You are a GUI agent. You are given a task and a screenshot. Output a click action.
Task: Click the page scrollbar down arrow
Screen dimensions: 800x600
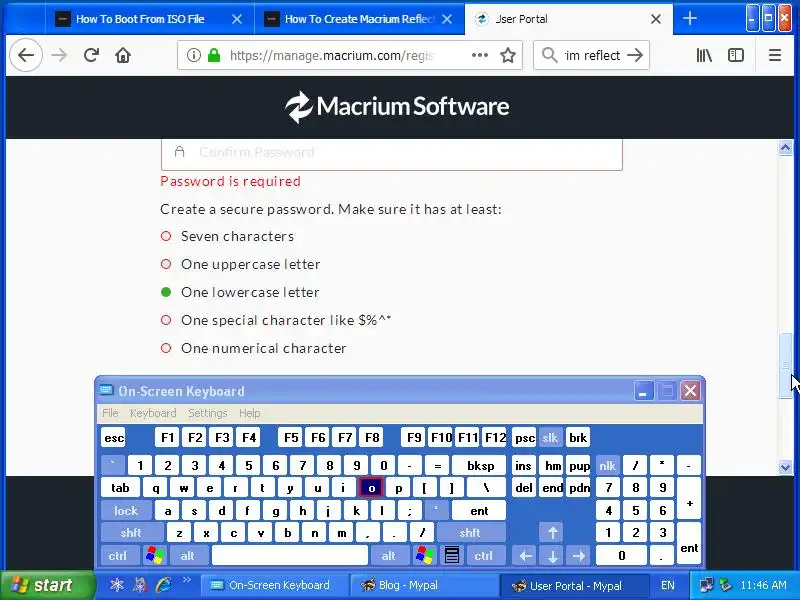786,467
